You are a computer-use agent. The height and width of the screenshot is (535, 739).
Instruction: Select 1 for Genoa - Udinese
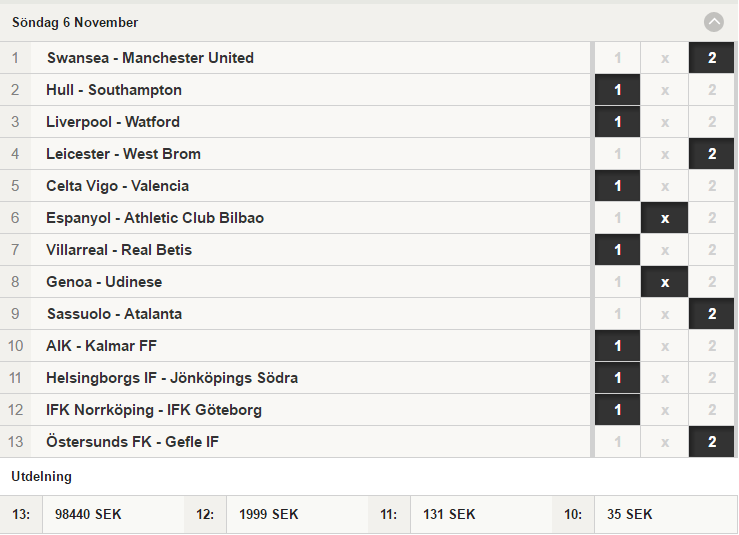pos(617,282)
